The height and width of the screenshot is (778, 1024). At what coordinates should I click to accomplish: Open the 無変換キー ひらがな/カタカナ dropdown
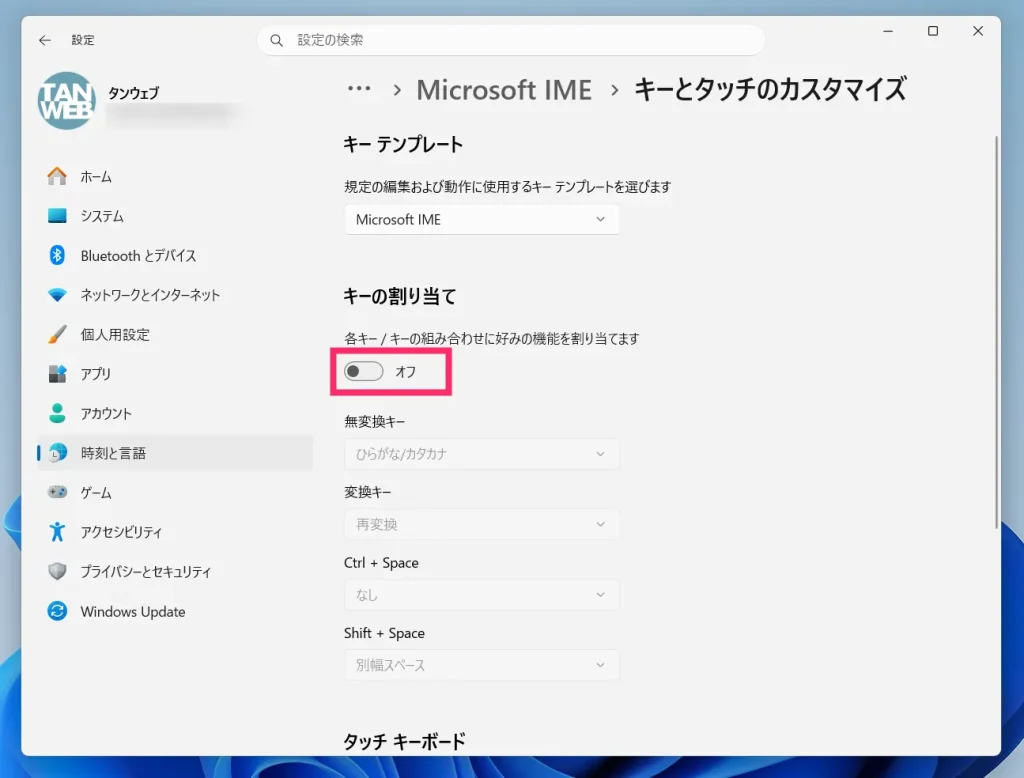click(481, 454)
